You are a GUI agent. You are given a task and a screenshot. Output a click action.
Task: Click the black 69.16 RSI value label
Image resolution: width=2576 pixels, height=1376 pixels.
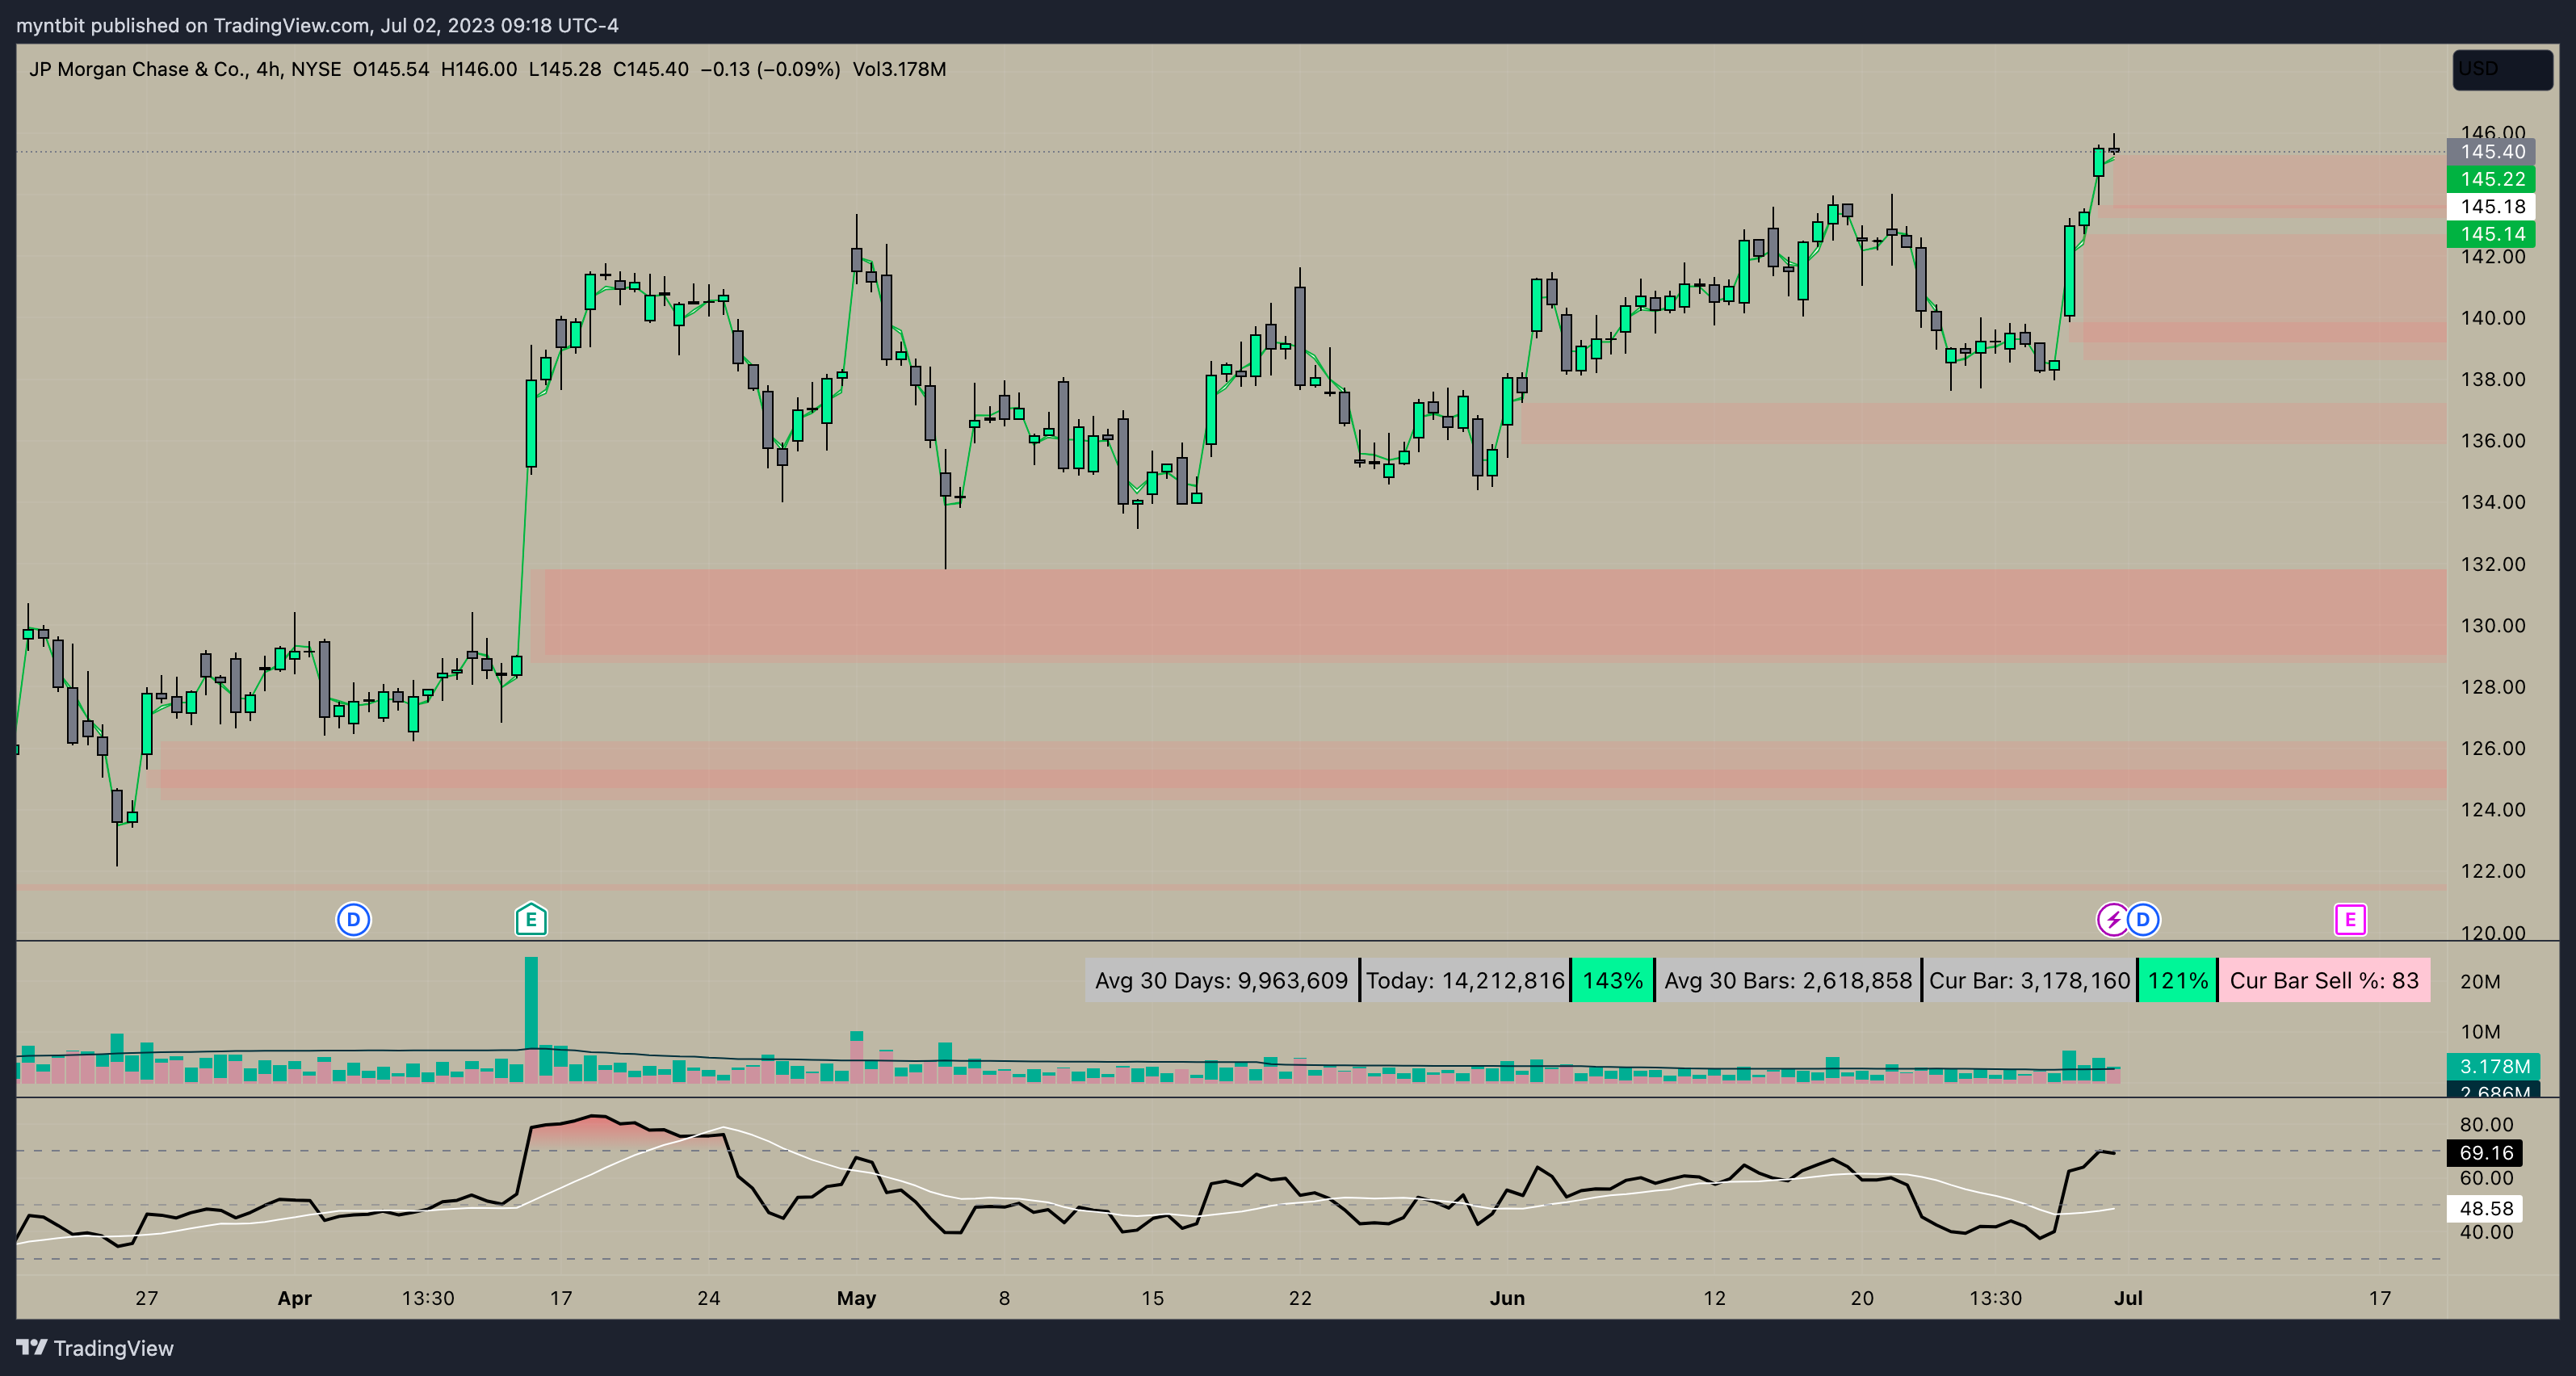pos(2485,1153)
